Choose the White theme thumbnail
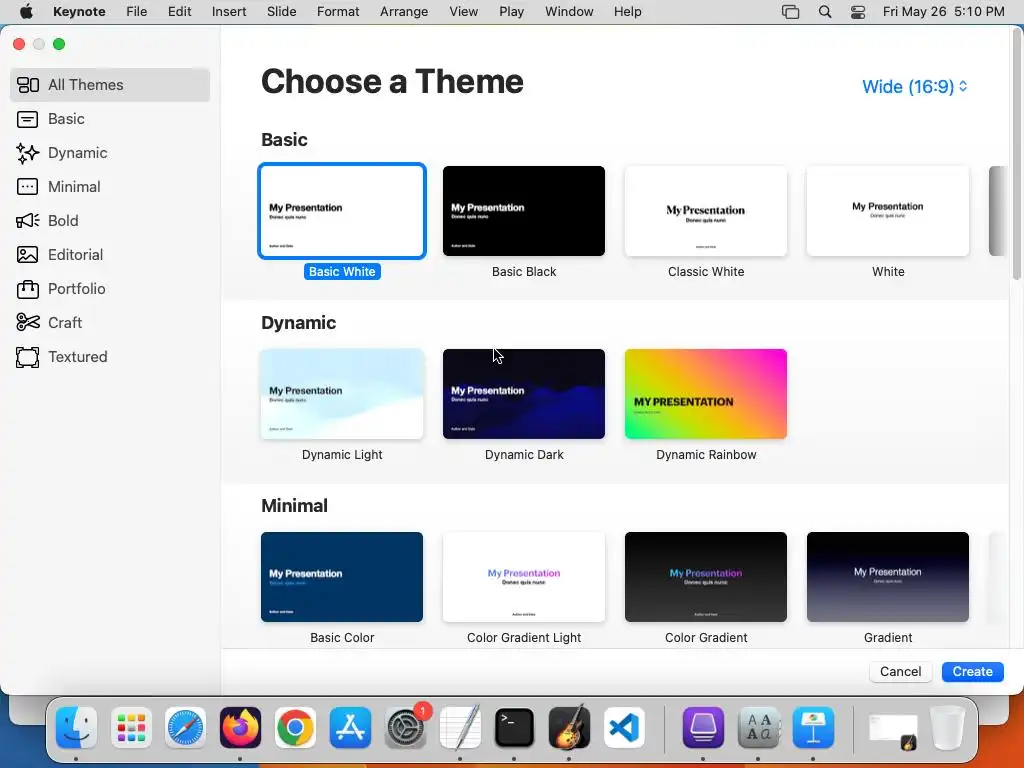The height and width of the screenshot is (768, 1024). [888, 211]
